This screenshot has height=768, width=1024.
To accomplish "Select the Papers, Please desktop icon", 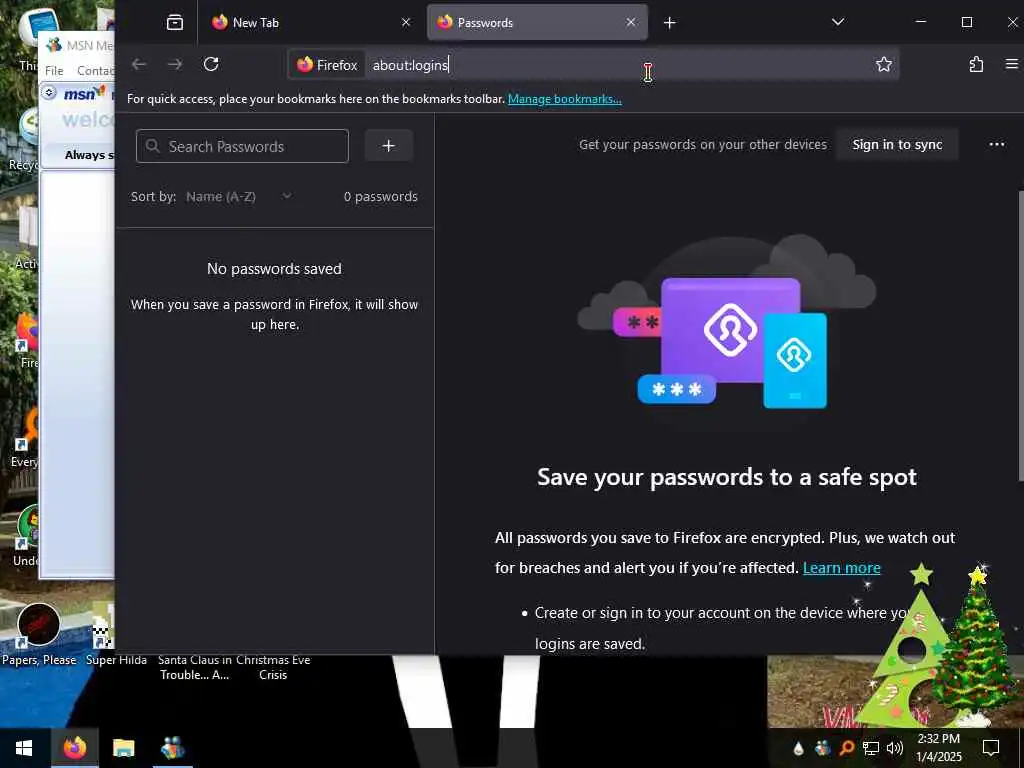I will point(39,634).
